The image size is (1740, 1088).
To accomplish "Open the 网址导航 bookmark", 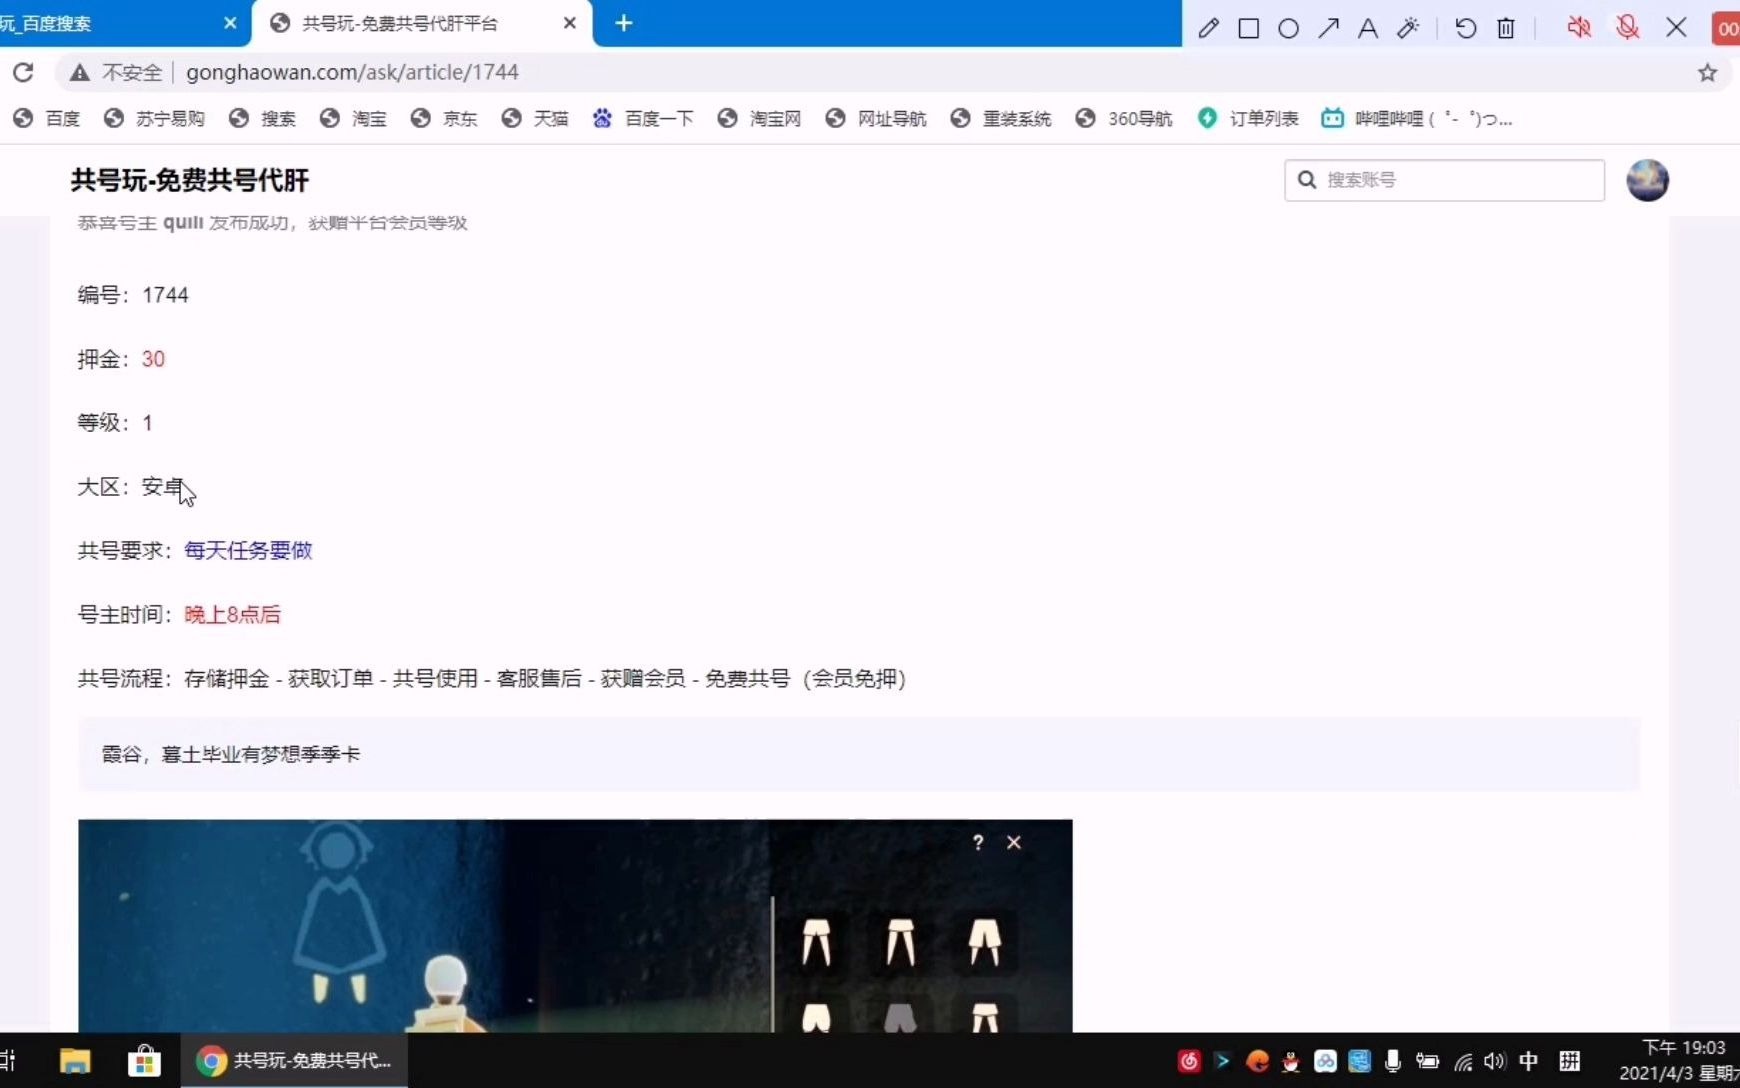I will click(876, 118).
